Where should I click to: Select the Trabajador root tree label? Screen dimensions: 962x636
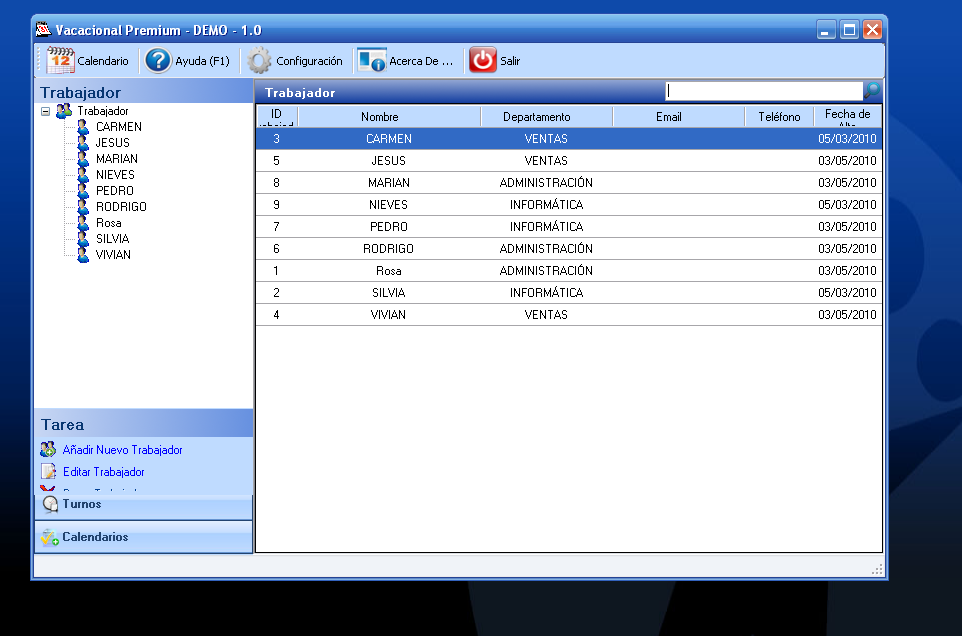click(x=102, y=111)
